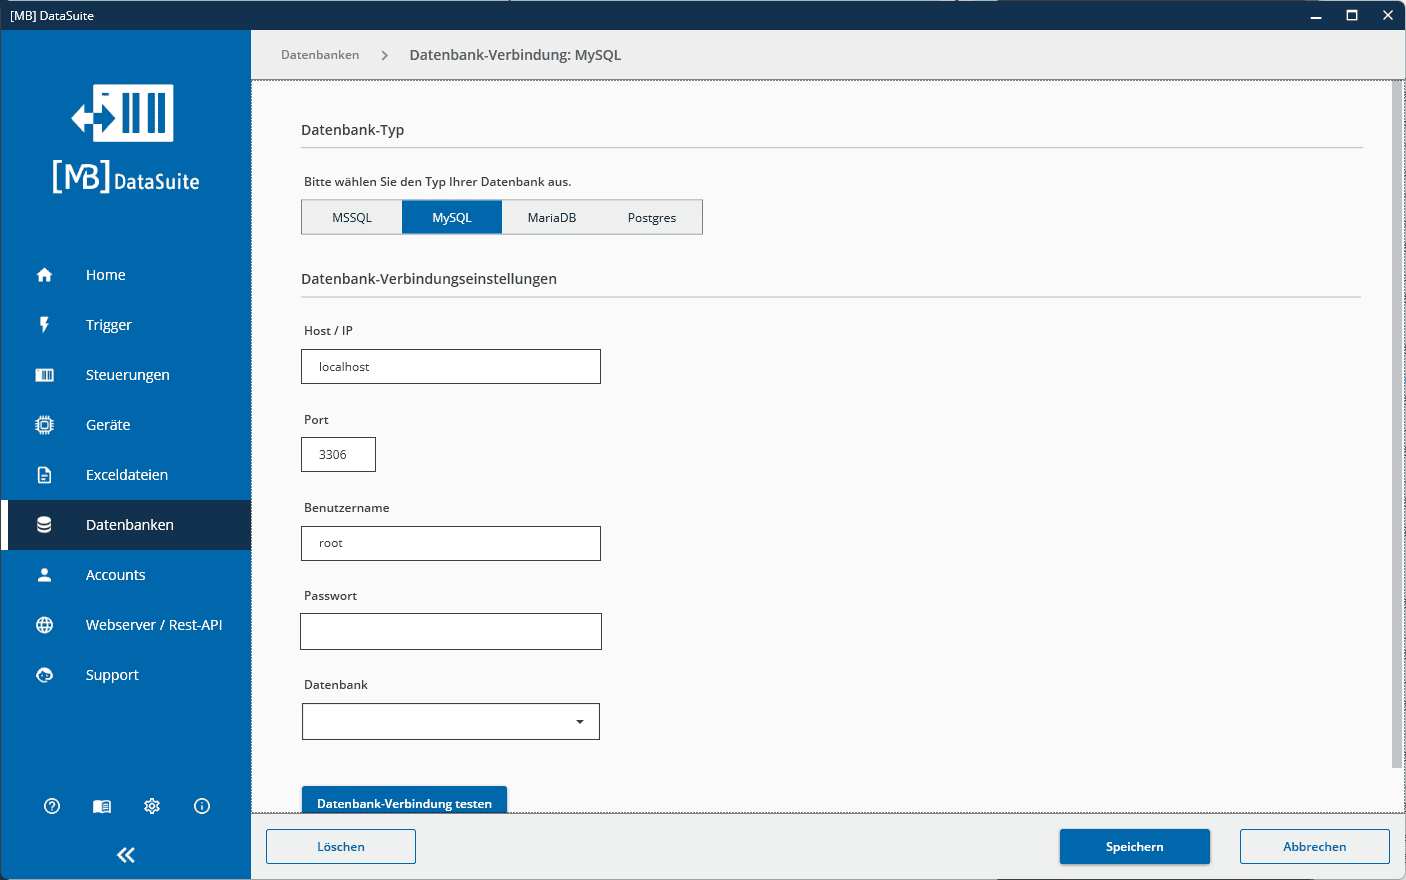Choose Postgres as database type
The height and width of the screenshot is (880, 1406).
point(652,217)
